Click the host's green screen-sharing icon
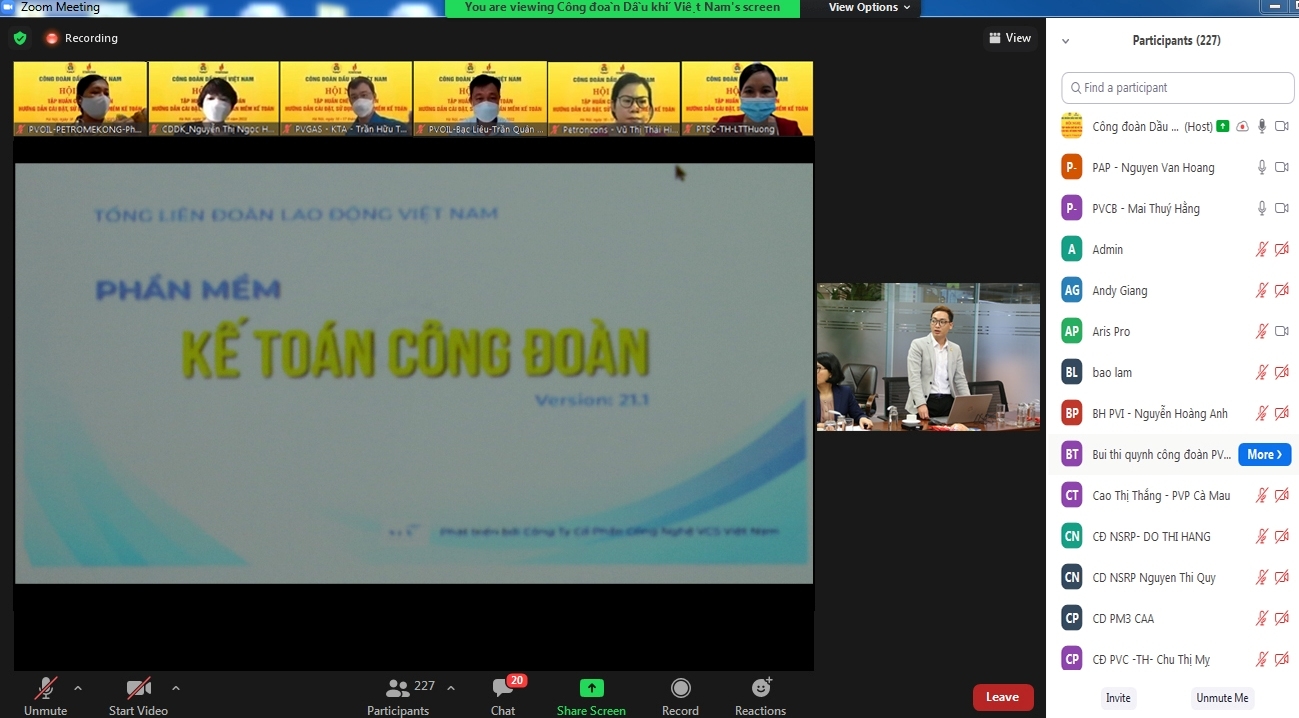This screenshot has width=1299, height=718. 1222,127
